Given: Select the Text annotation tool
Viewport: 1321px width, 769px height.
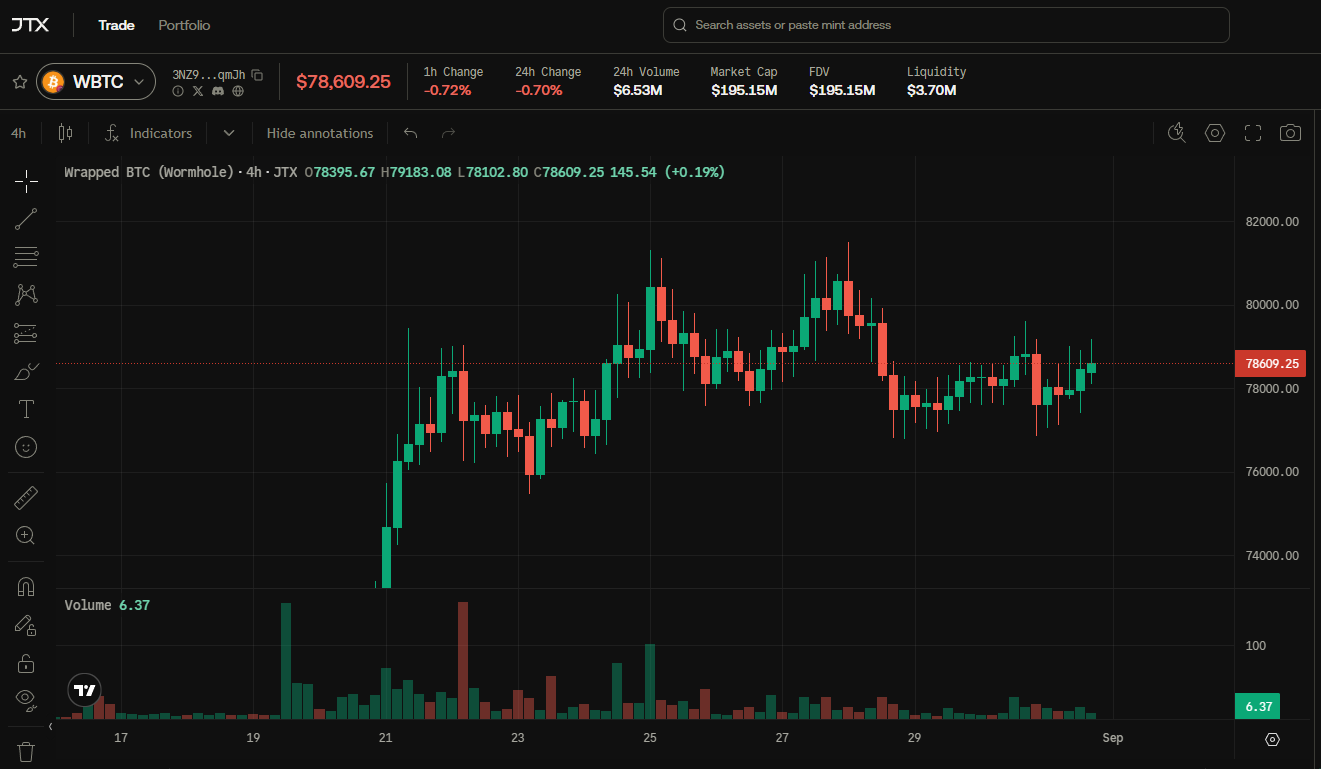Looking at the screenshot, I should [x=26, y=409].
